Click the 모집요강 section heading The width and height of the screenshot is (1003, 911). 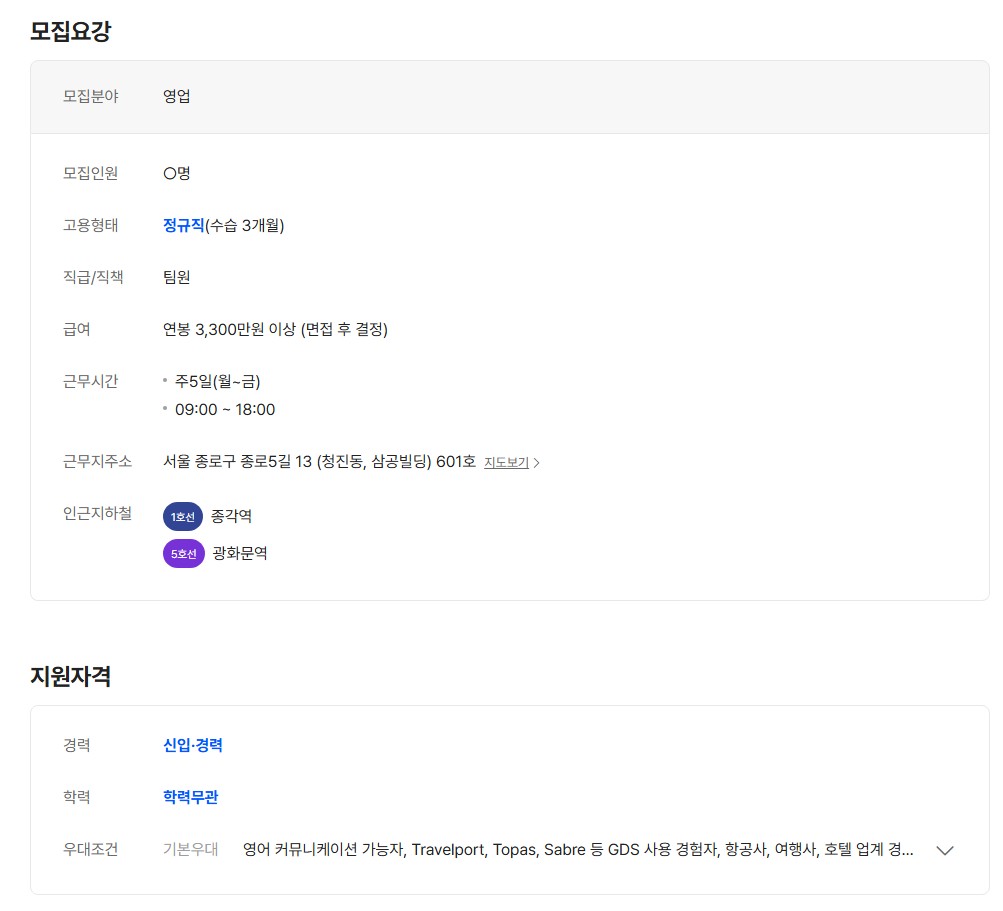coord(70,31)
